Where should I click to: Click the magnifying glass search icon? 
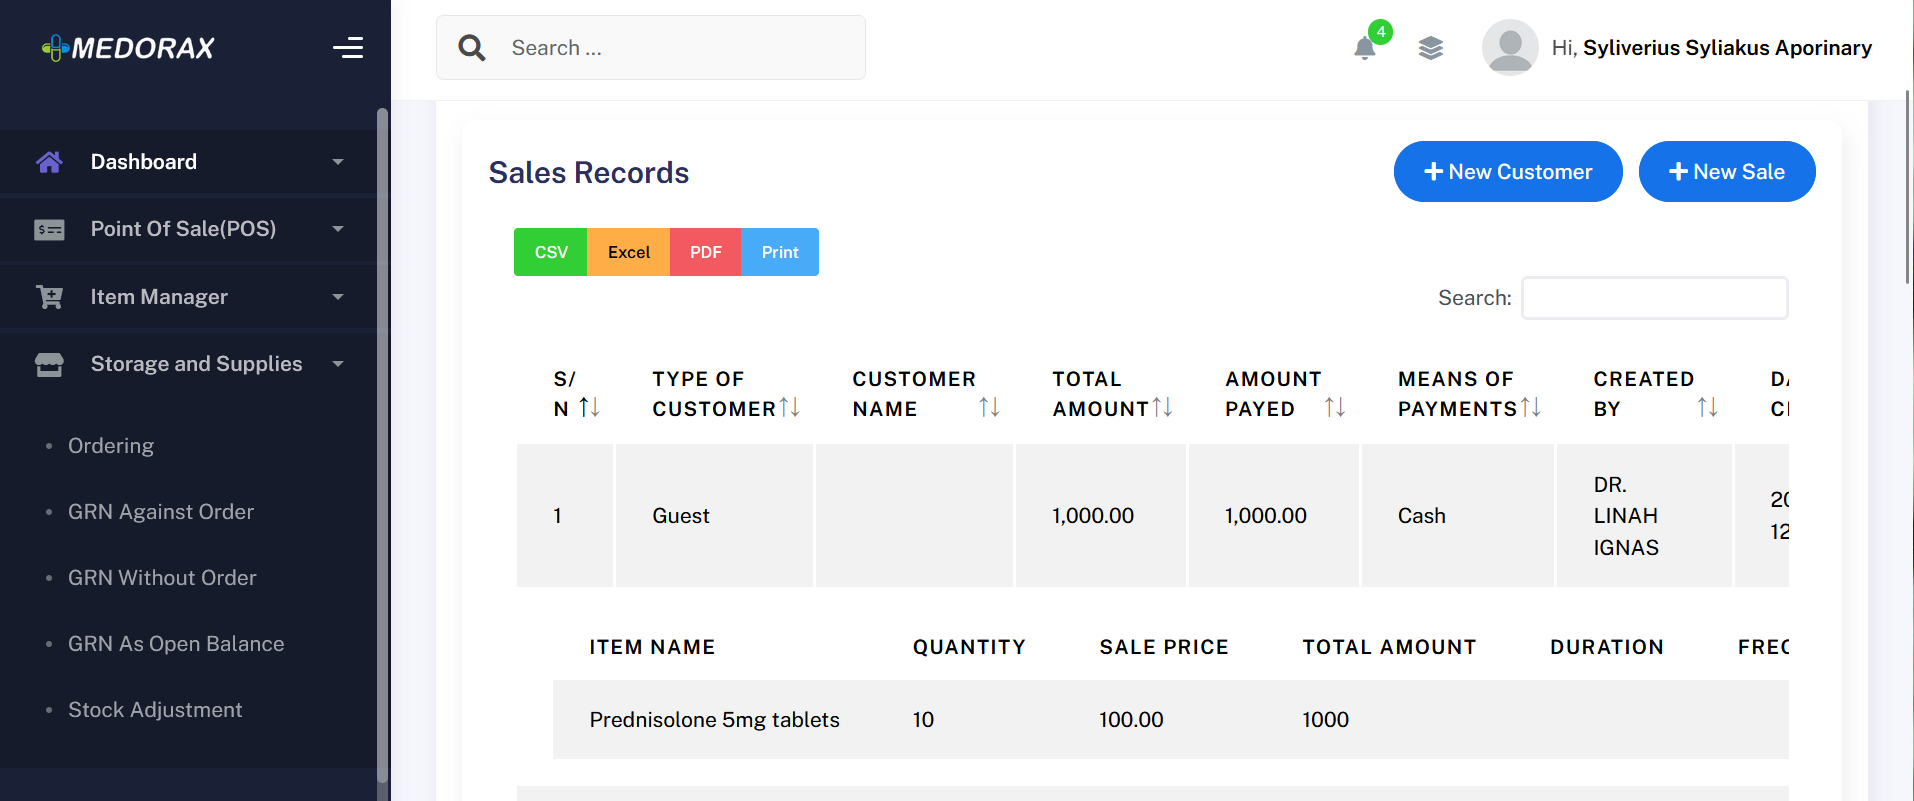pyautogui.click(x=472, y=48)
